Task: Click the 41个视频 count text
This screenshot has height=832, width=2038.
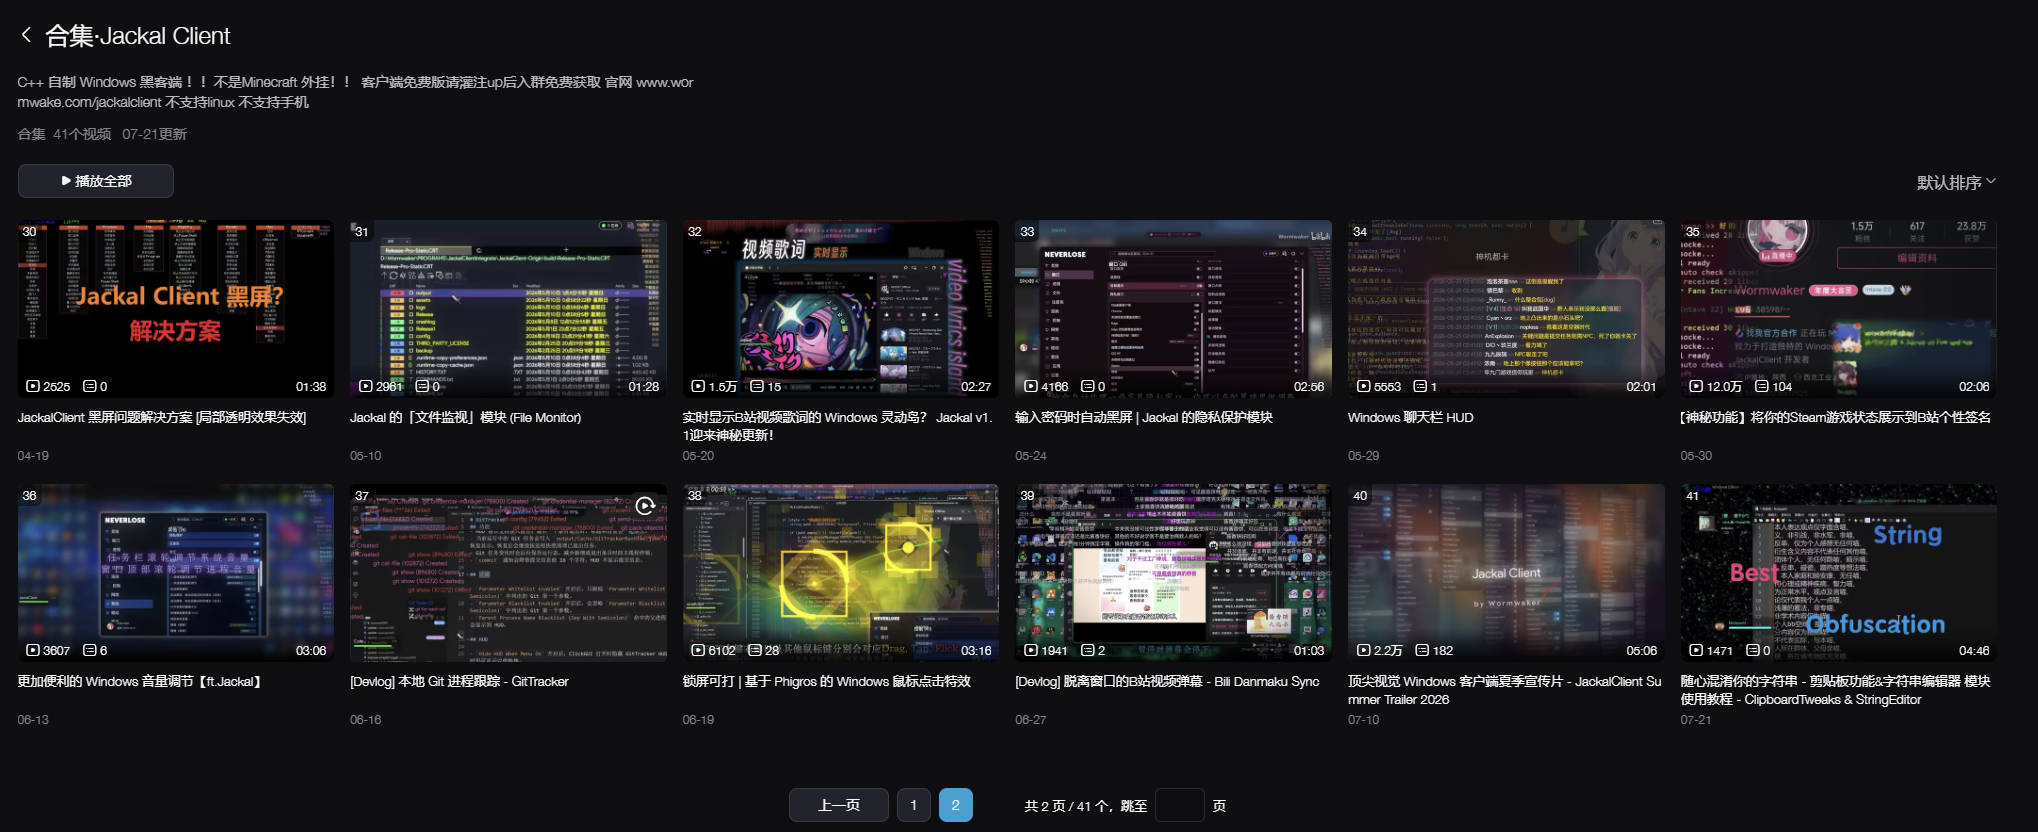Action: 82,134
